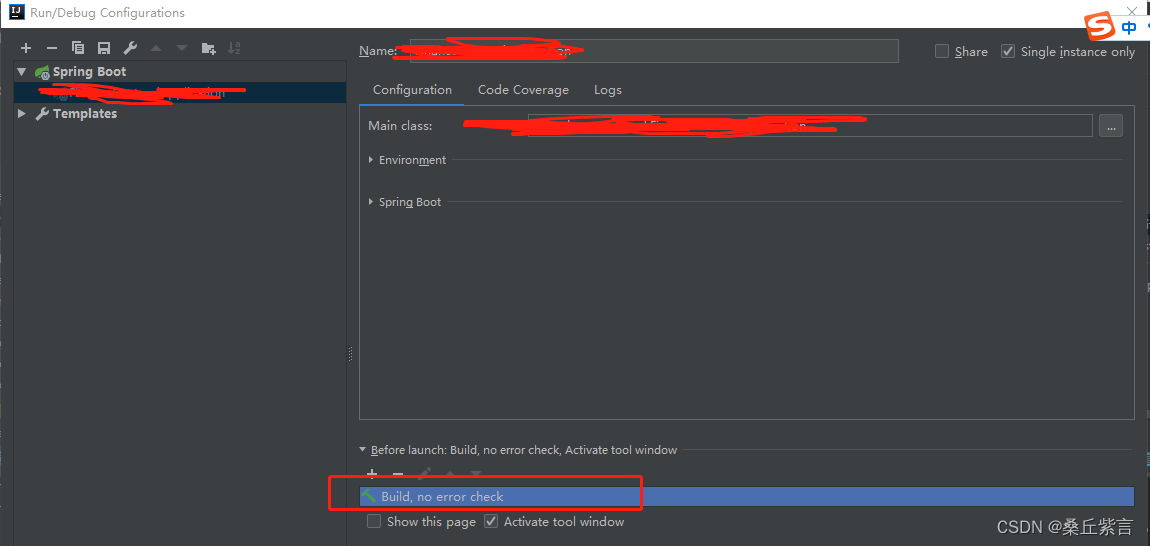Viewport: 1150px width, 546px height.
Task: Click the Name input field
Action: click(654, 51)
